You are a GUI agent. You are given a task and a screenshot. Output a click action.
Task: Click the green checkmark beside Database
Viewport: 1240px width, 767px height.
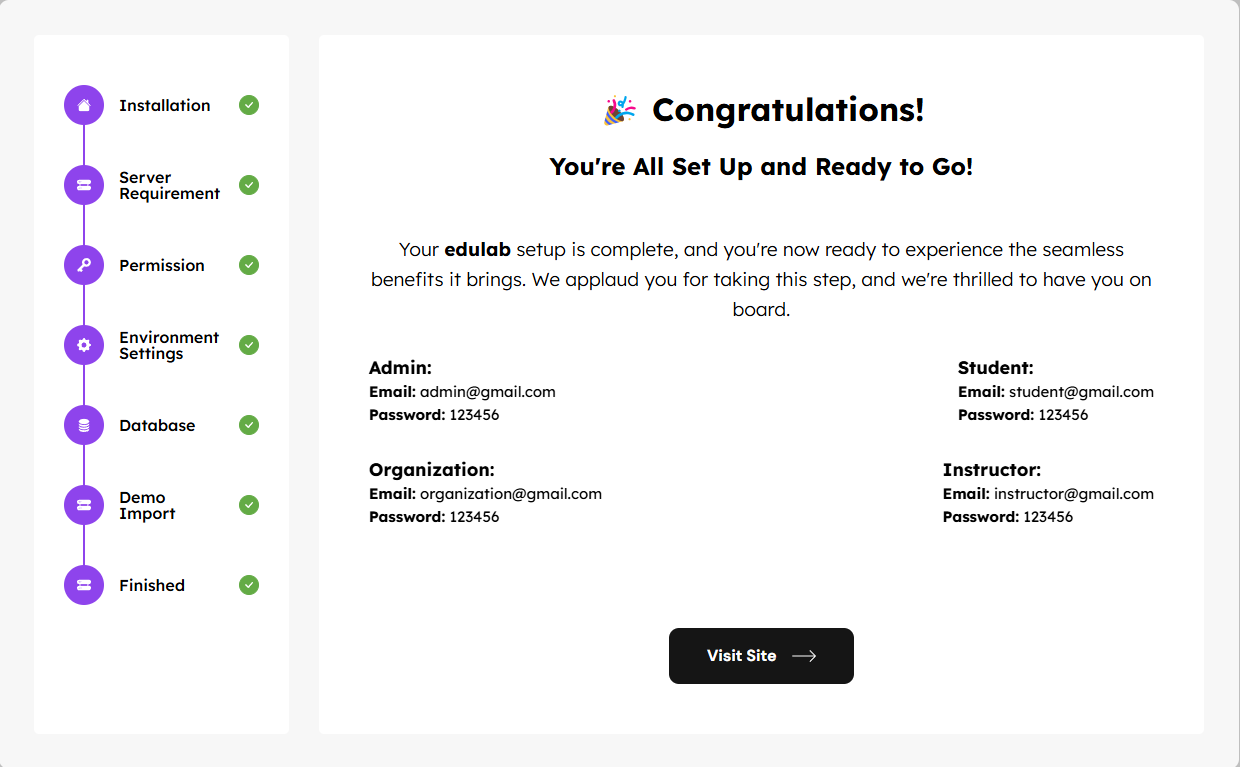(249, 425)
